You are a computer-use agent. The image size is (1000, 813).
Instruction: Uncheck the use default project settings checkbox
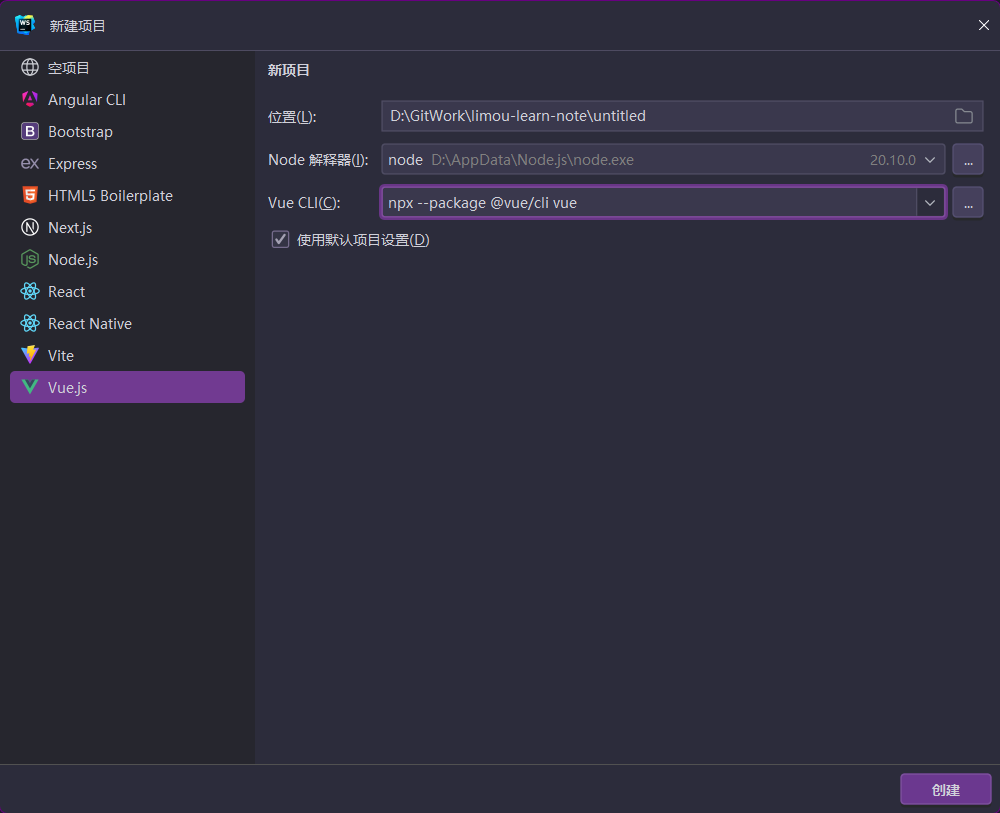(281, 240)
